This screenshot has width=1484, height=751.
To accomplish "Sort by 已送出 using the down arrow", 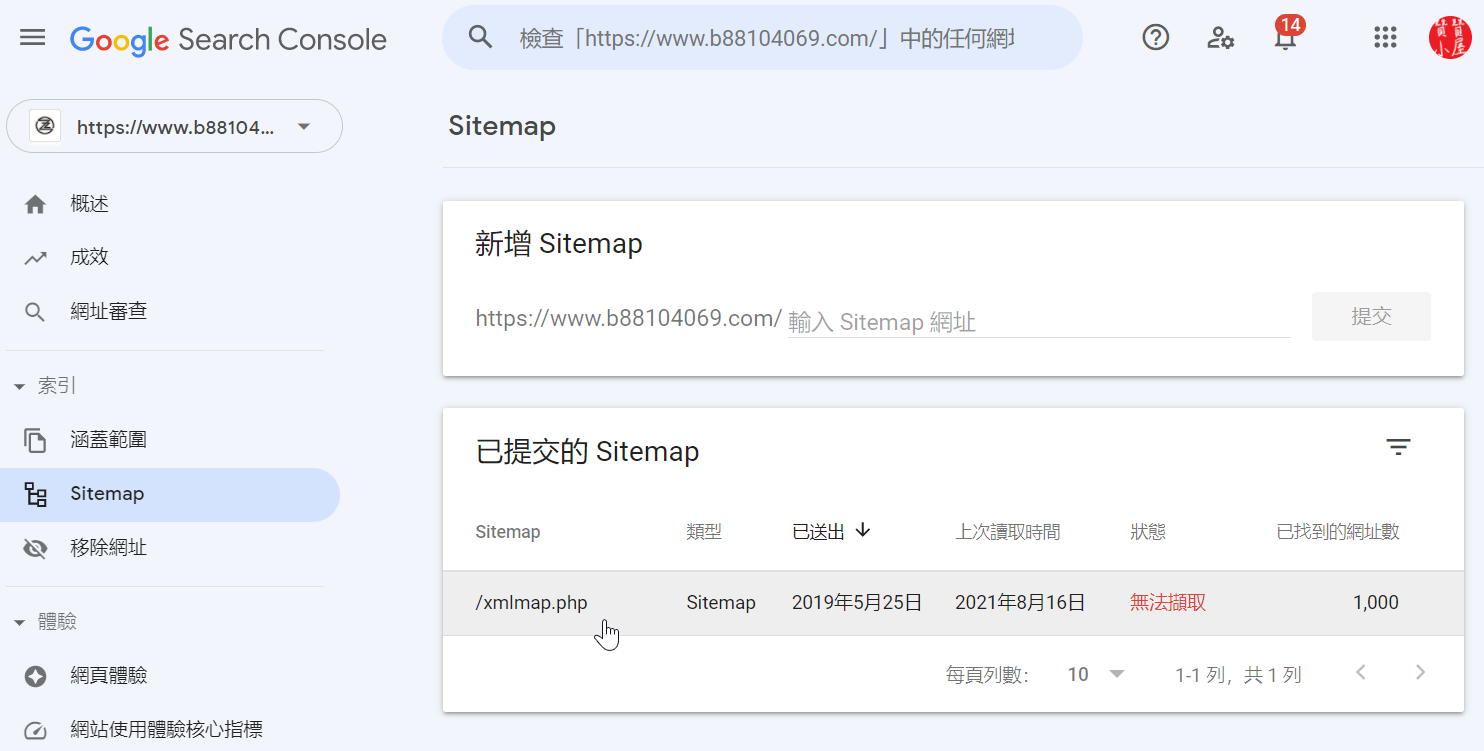I will 862,530.
